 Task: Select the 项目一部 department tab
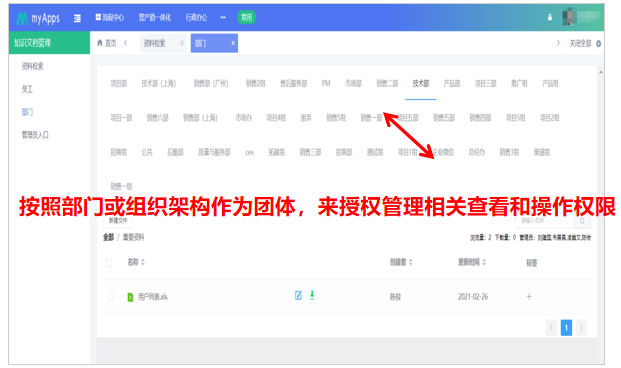(121, 118)
